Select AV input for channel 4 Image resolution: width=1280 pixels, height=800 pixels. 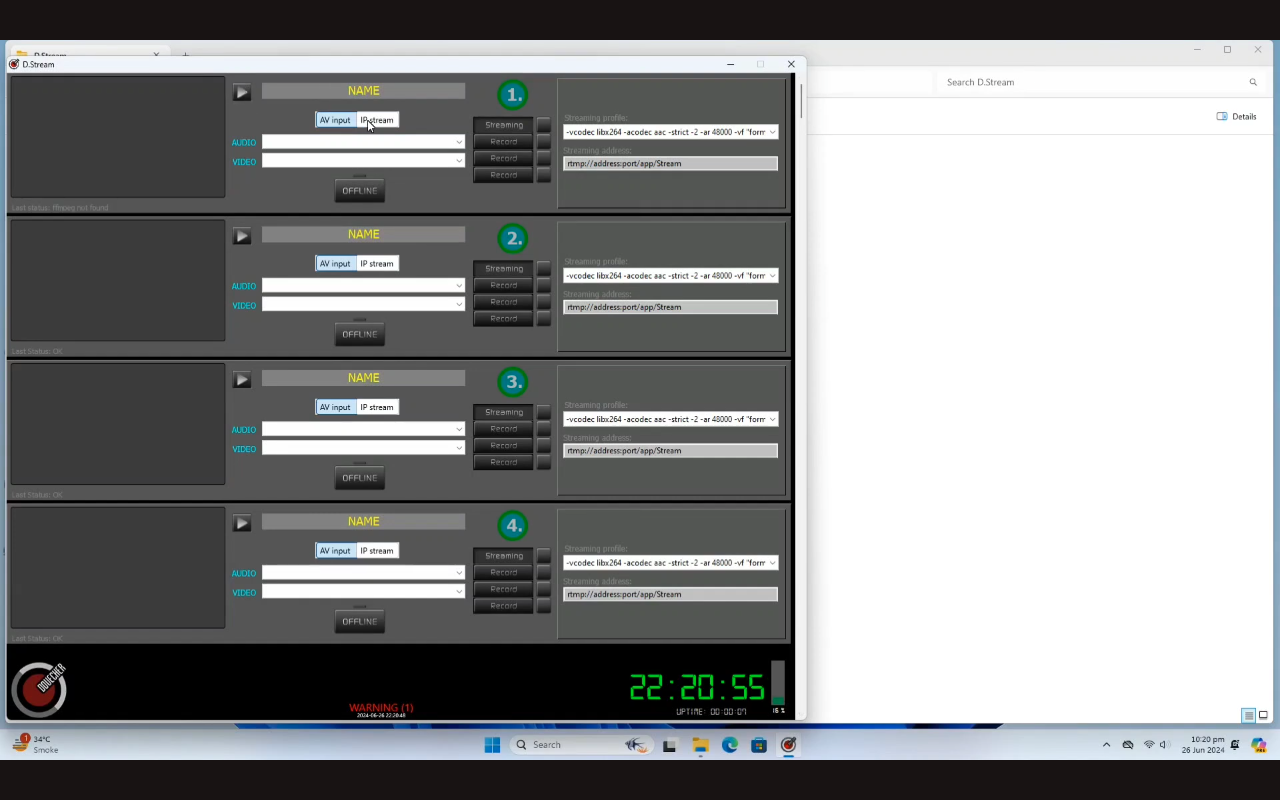[x=335, y=551]
